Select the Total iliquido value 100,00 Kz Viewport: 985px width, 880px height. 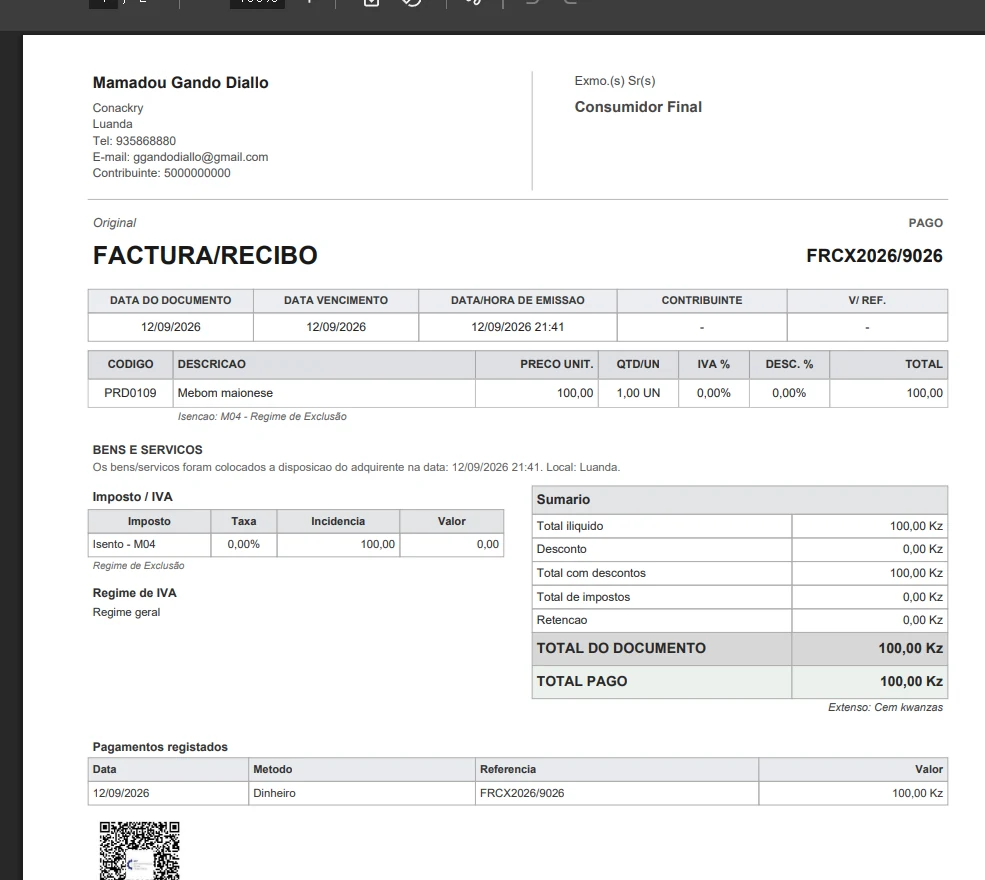(916, 526)
